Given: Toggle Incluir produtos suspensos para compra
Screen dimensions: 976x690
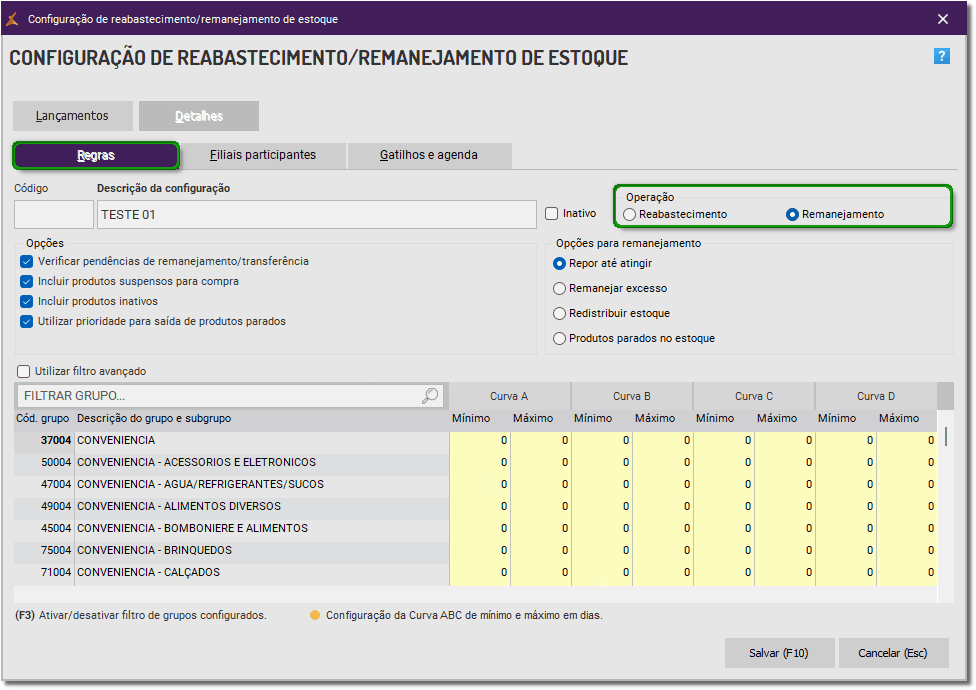Looking at the screenshot, I should [x=26, y=281].
